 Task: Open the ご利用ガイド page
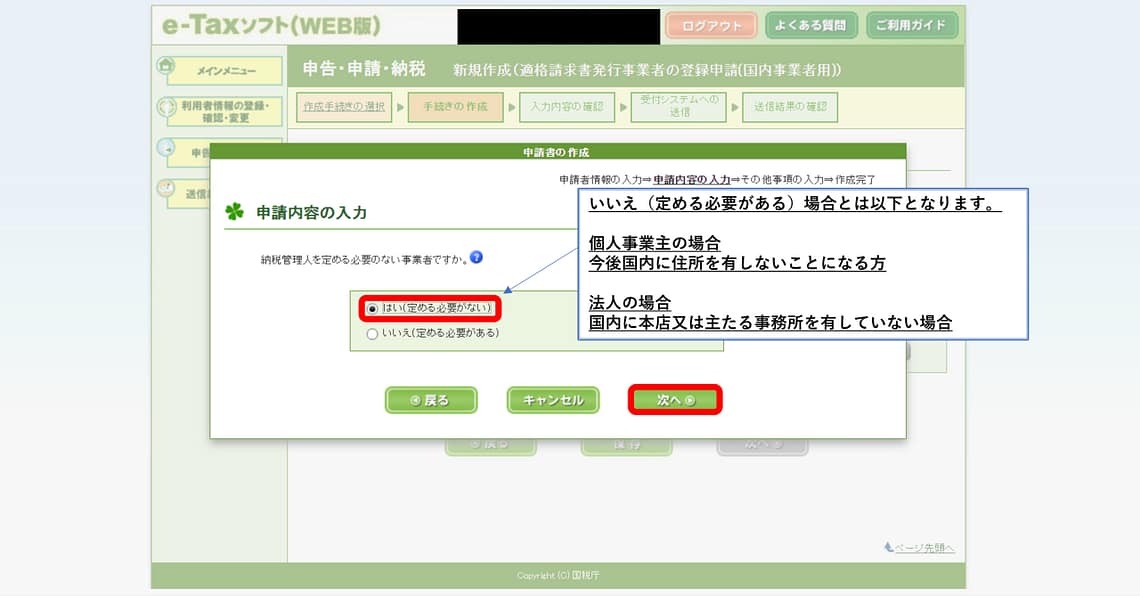(911, 26)
